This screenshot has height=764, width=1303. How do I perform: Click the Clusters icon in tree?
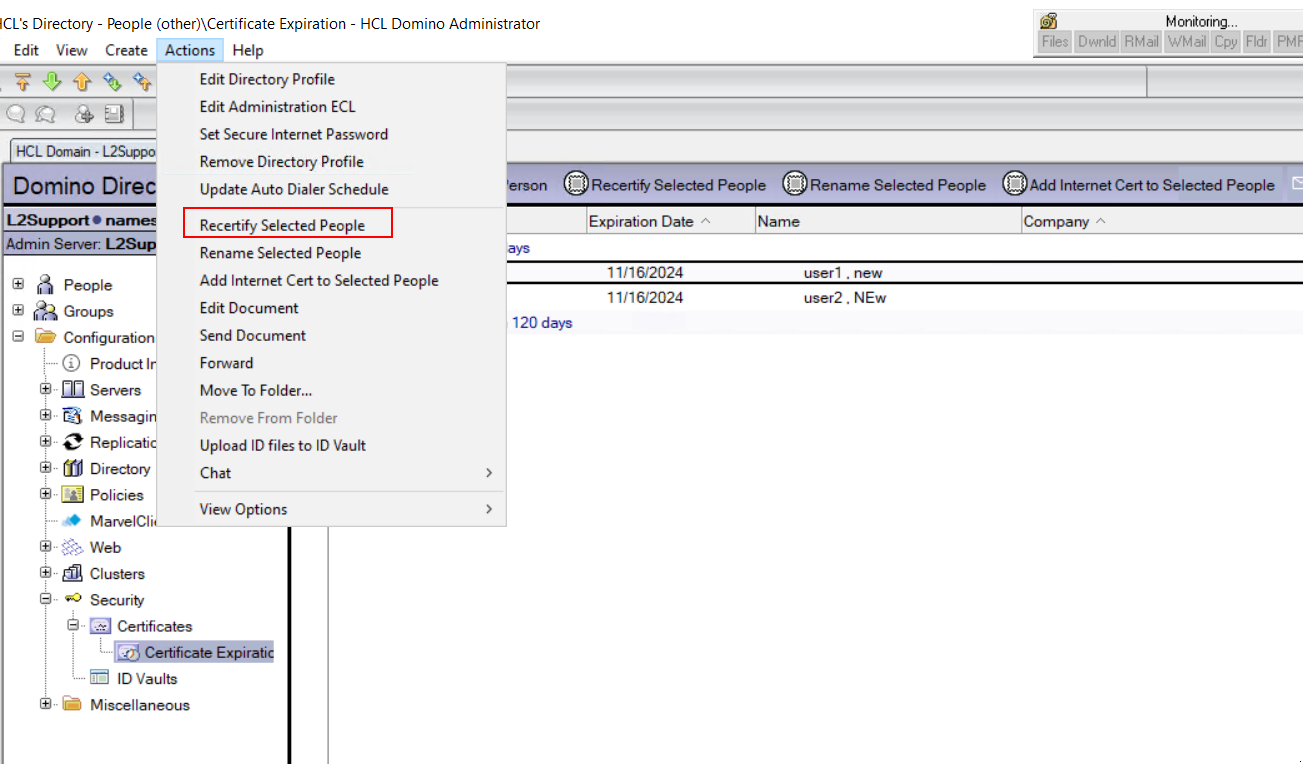tap(73, 573)
